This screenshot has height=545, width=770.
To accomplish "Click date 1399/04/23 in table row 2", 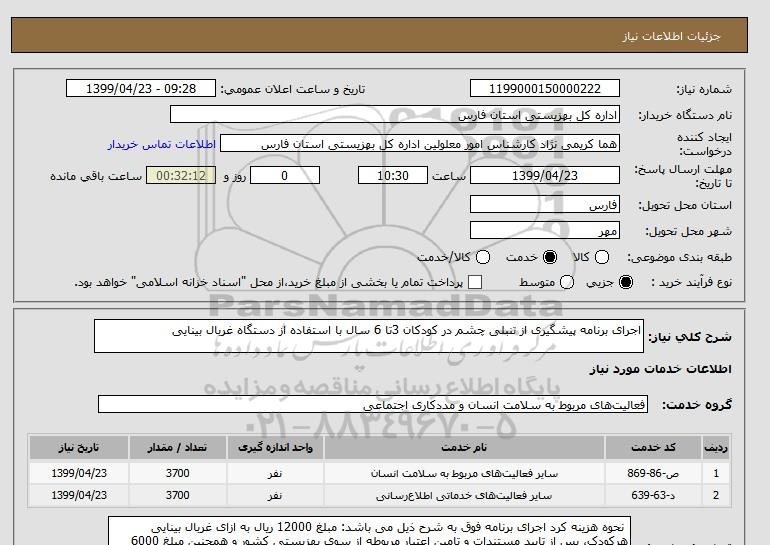I will tap(79, 495).
